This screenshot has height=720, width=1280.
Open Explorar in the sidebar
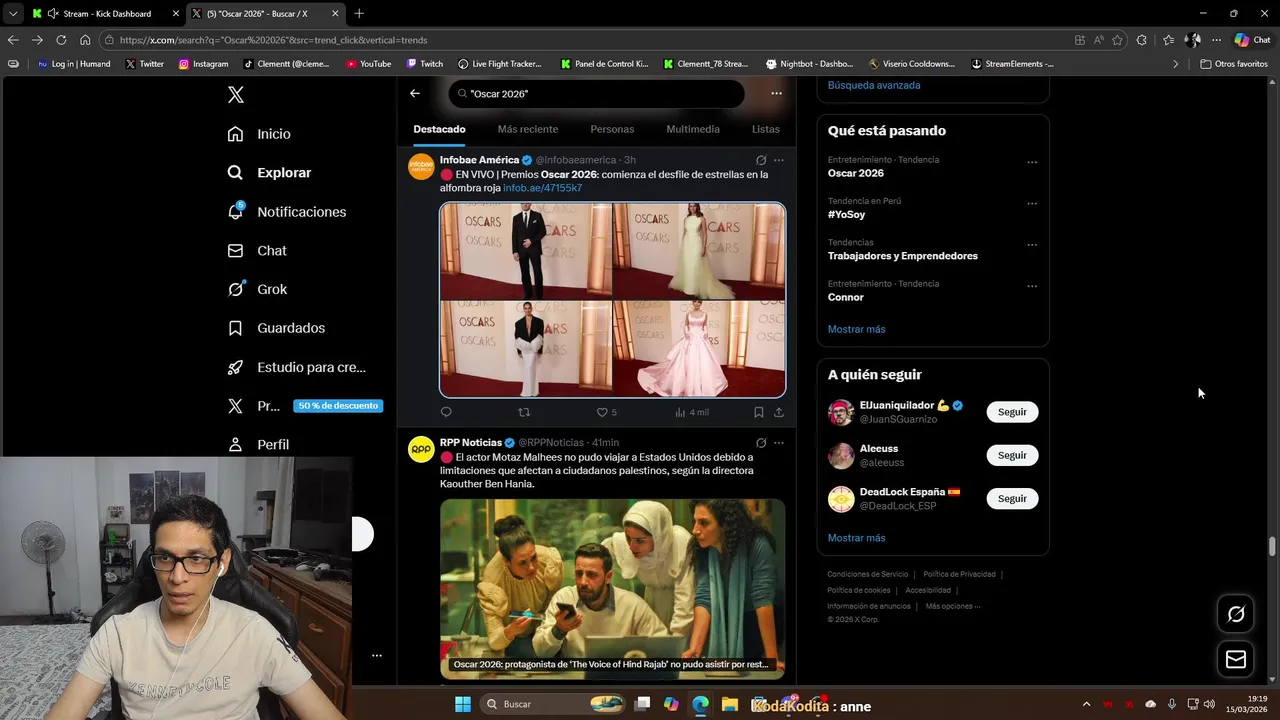(269, 173)
